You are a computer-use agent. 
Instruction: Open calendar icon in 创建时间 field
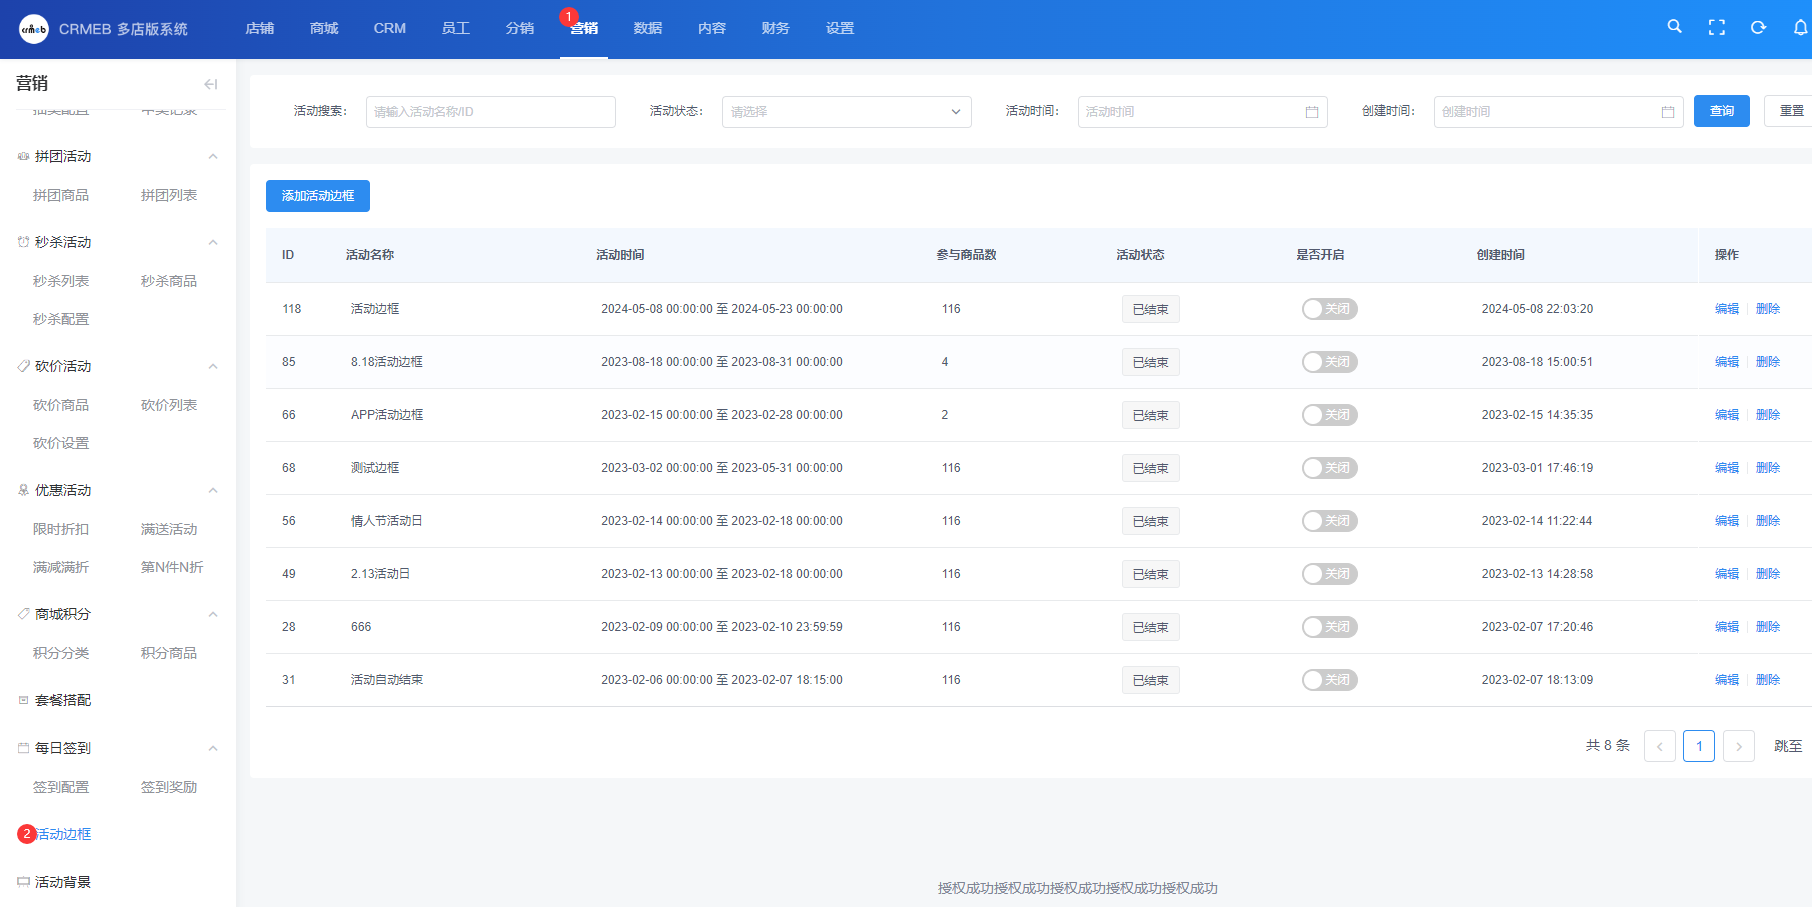click(x=1667, y=112)
